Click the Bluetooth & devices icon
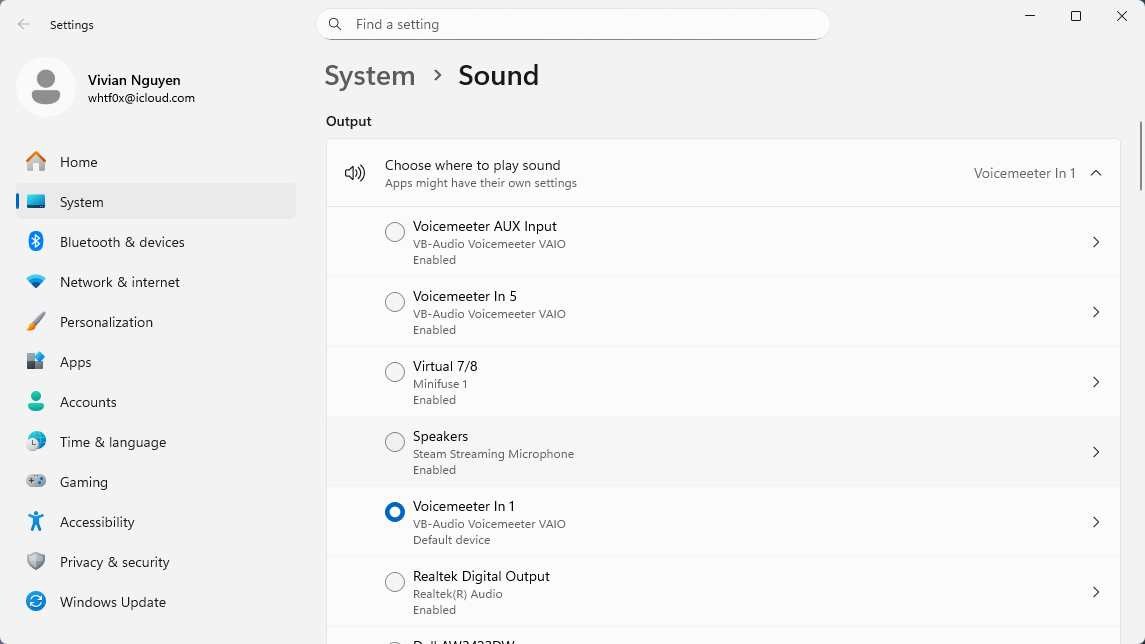Viewport: 1145px width, 644px height. pyautogui.click(x=36, y=242)
